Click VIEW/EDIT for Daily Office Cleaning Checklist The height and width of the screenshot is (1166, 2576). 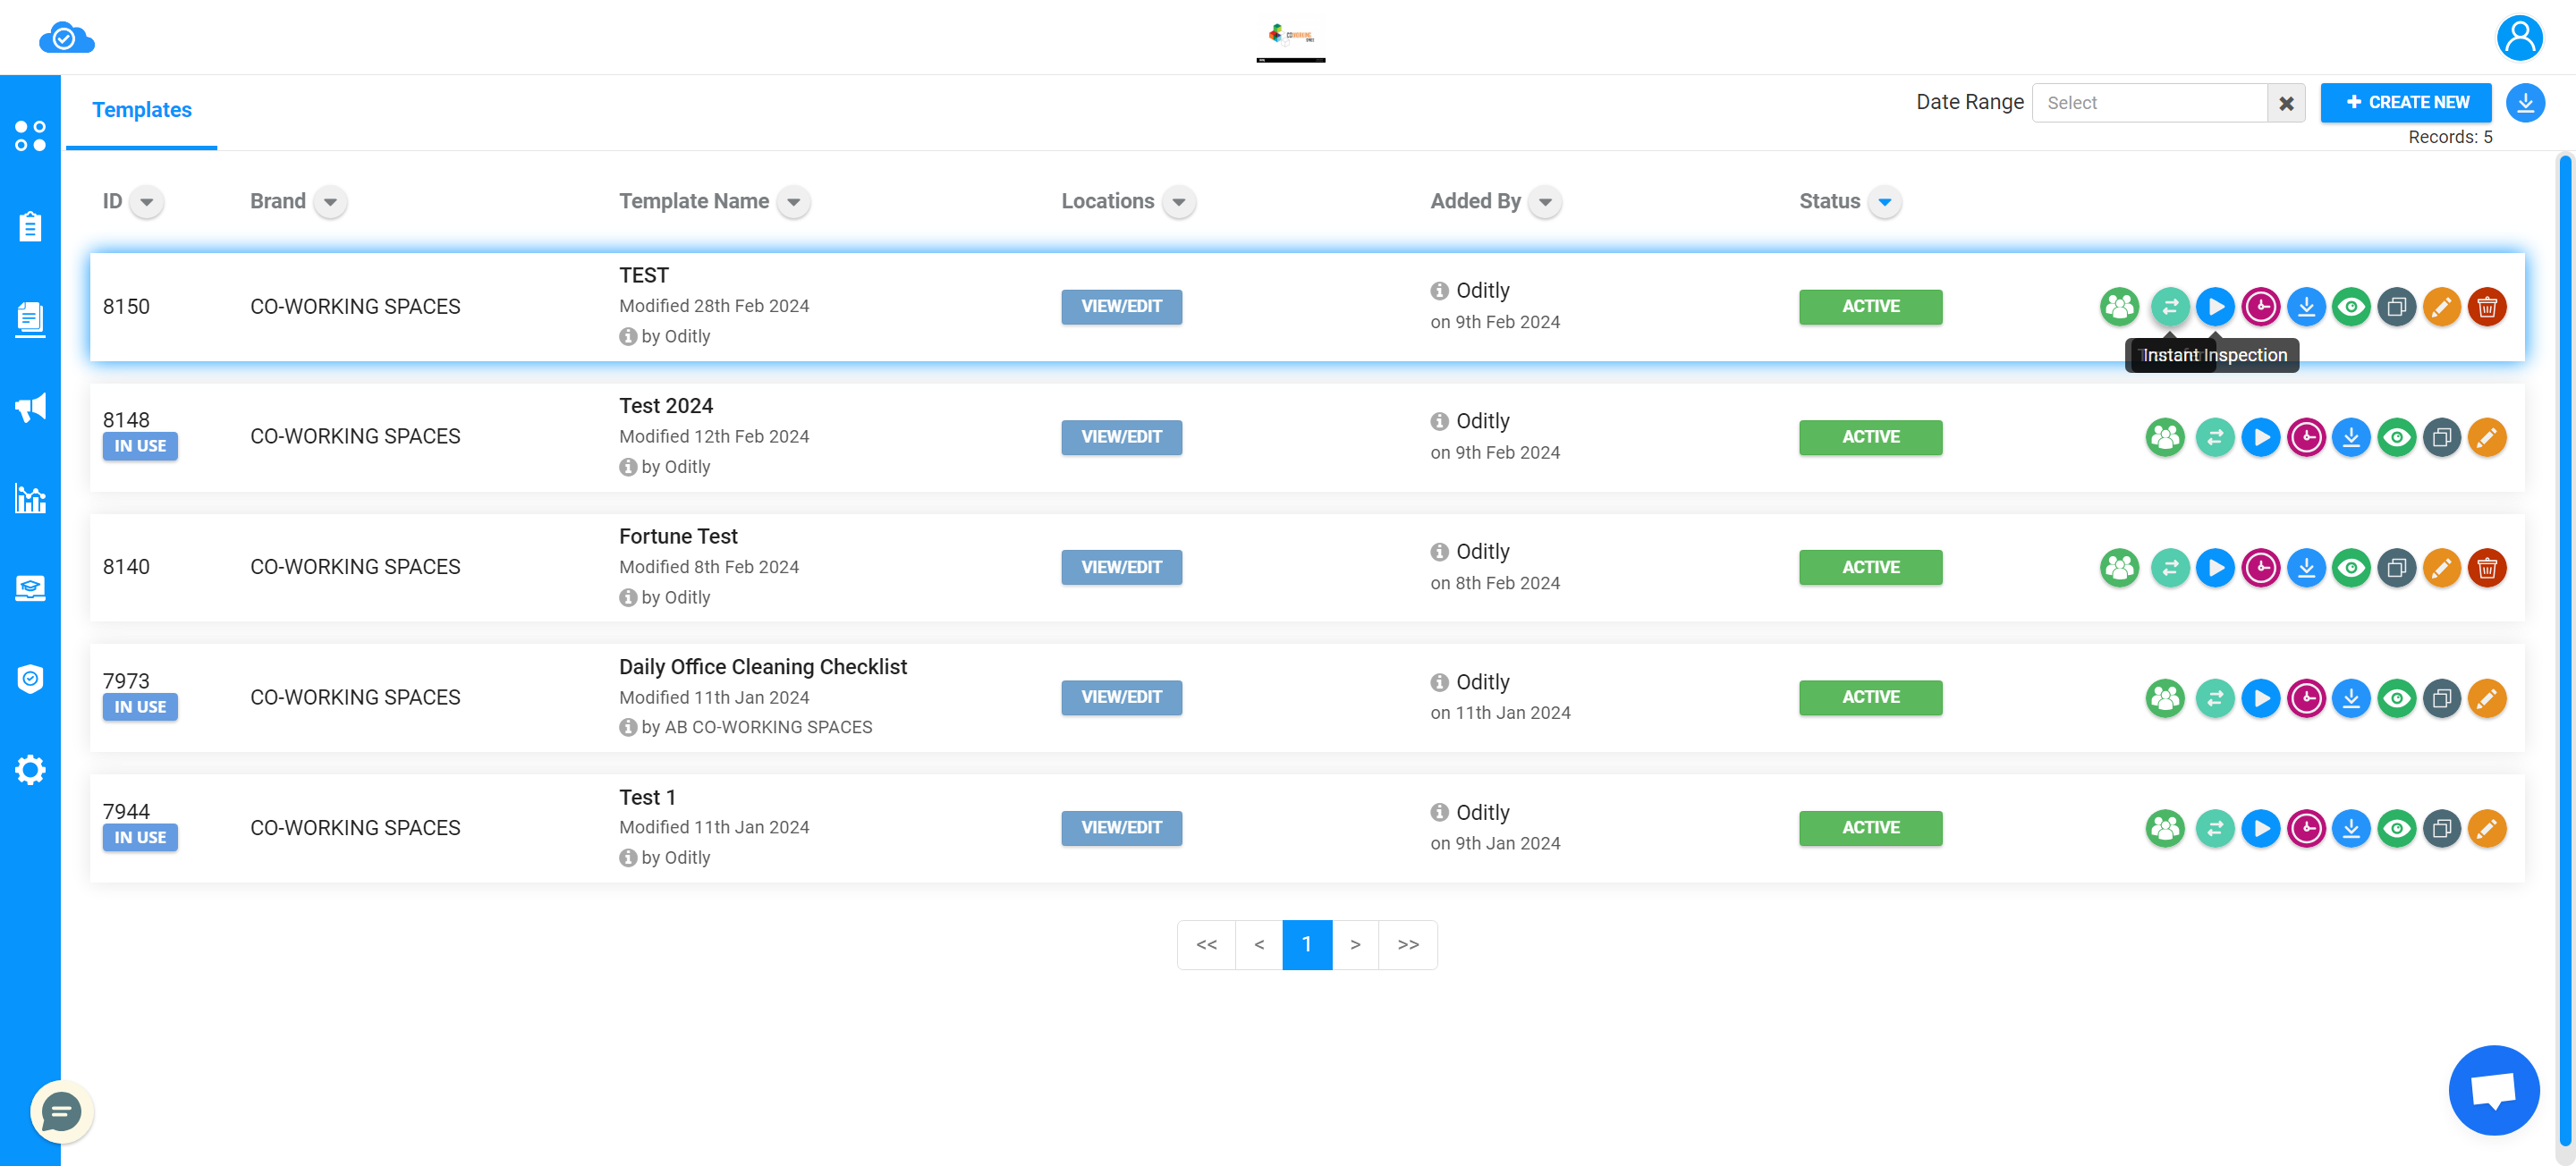pyautogui.click(x=1121, y=698)
